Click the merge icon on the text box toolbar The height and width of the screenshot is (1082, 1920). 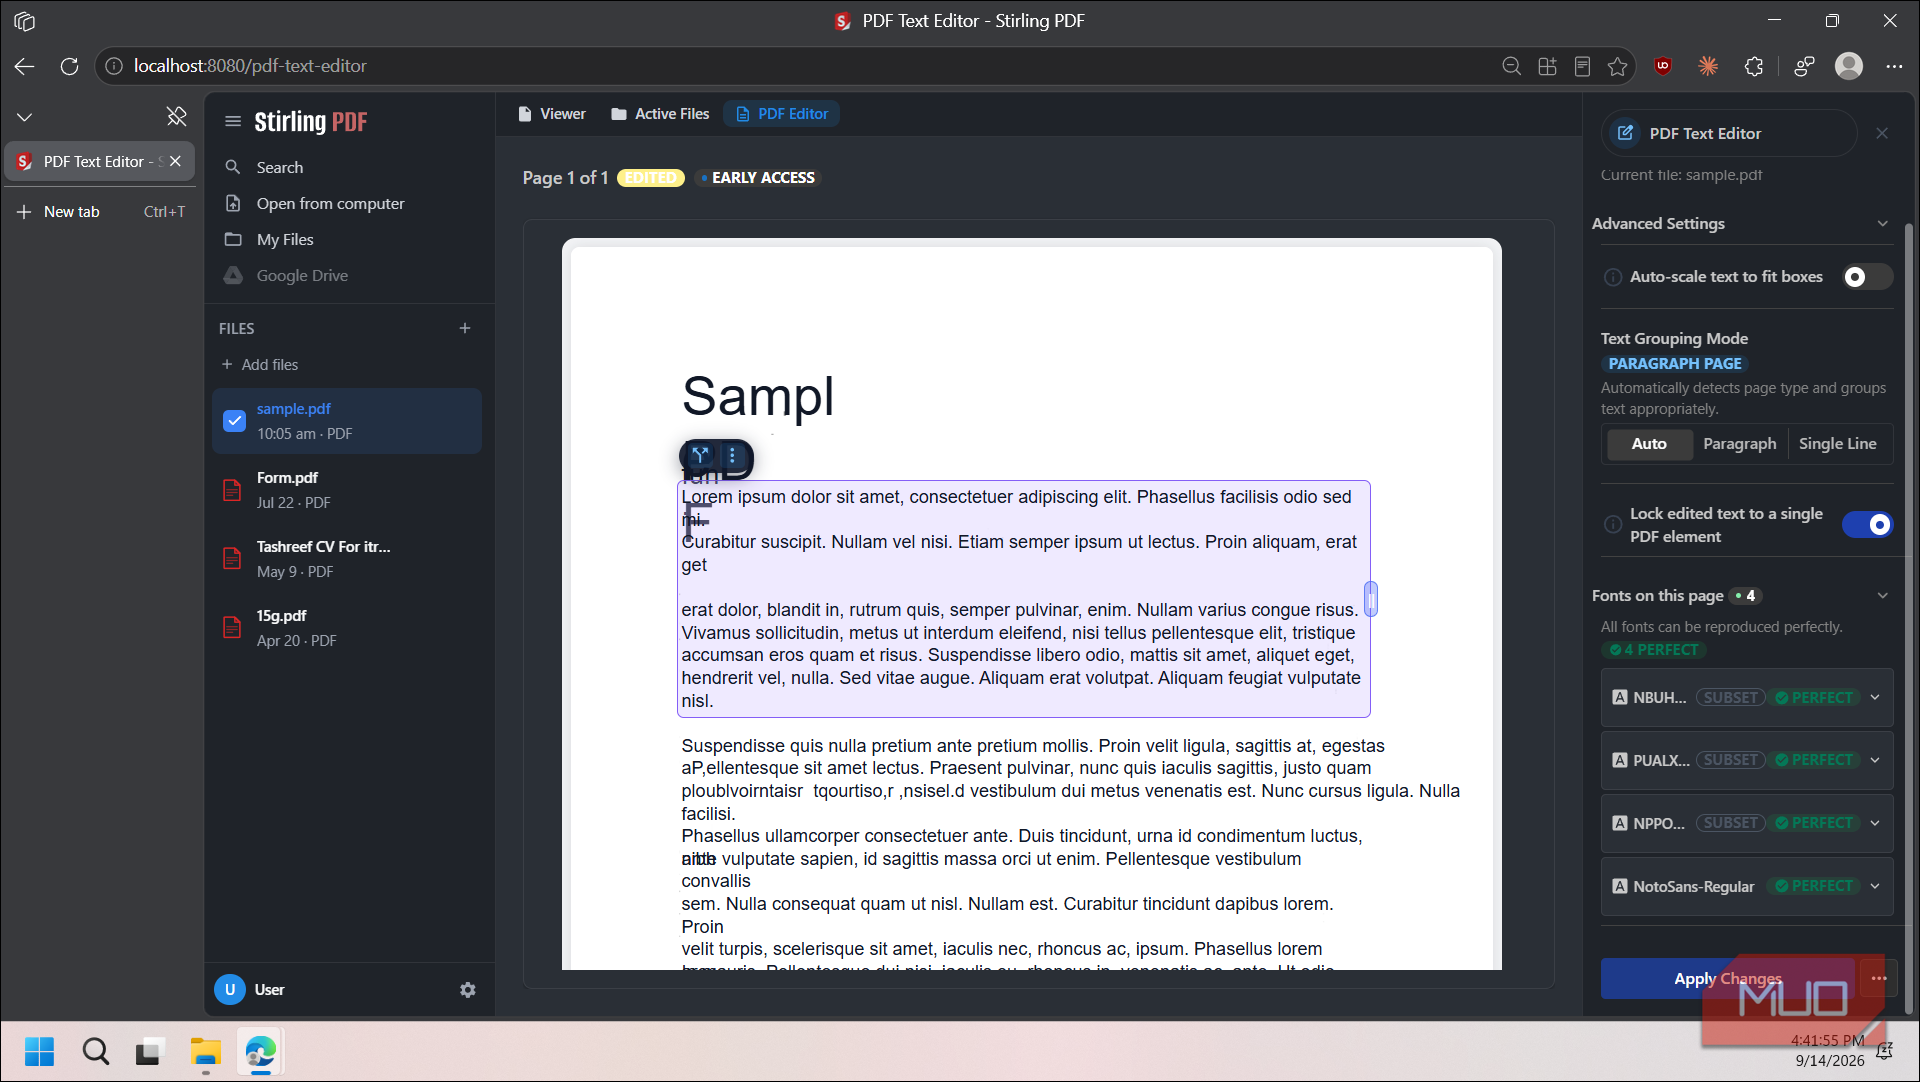[x=701, y=456]
